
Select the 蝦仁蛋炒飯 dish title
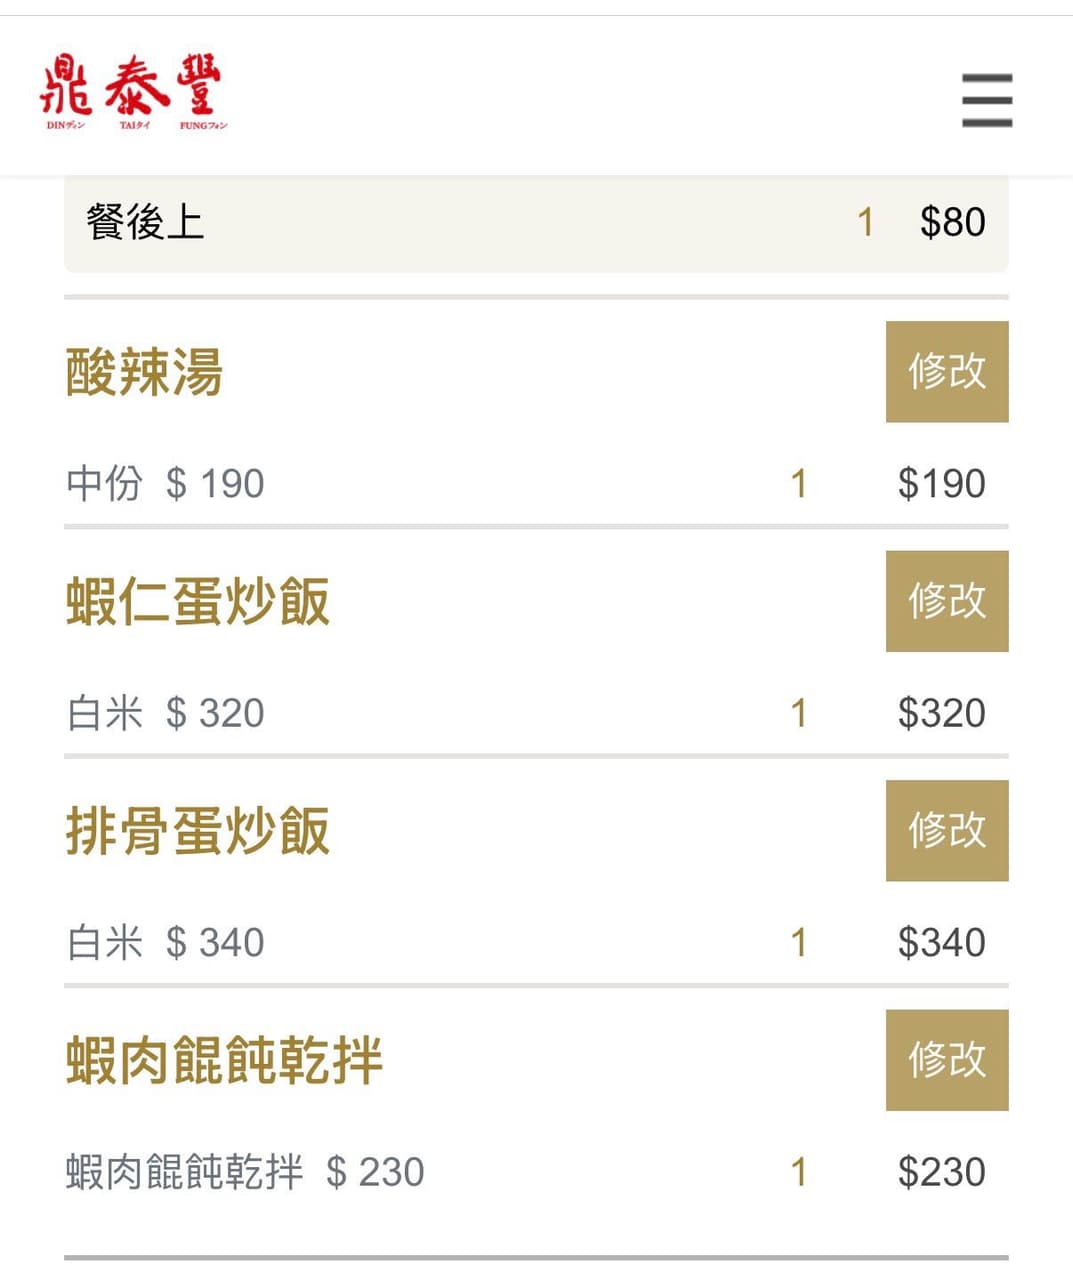coord(197,601)
